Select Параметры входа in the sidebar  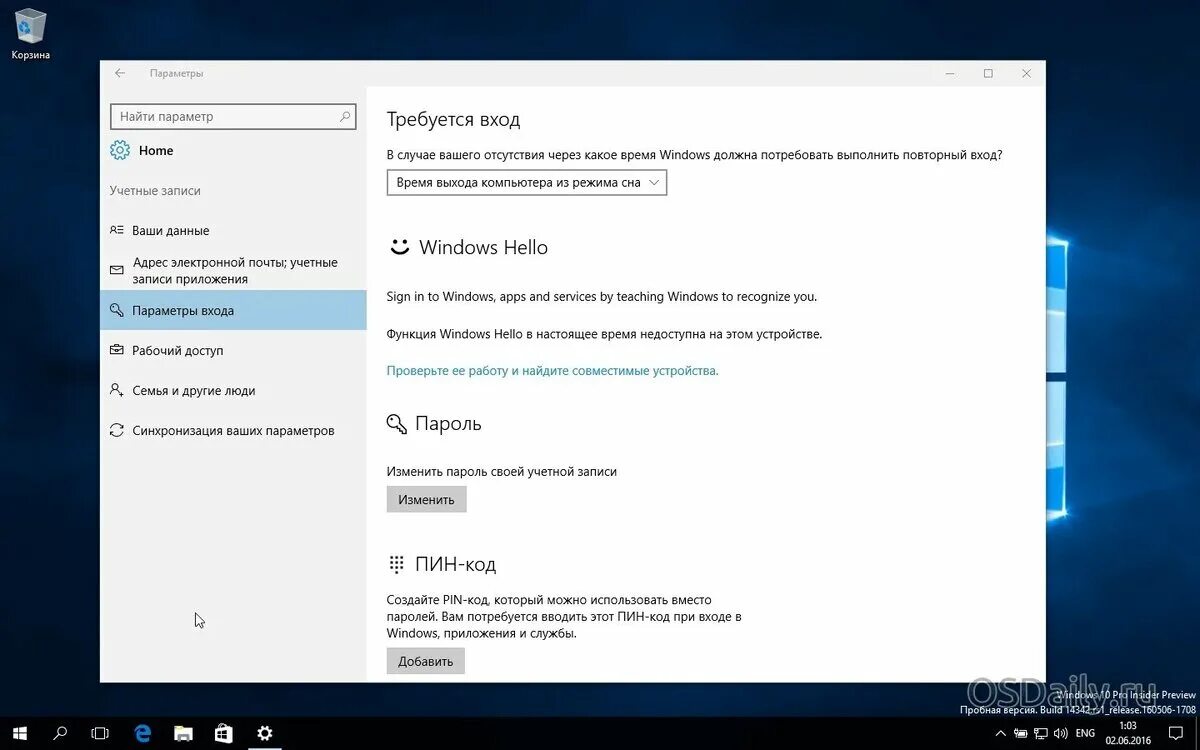point(233,310)
